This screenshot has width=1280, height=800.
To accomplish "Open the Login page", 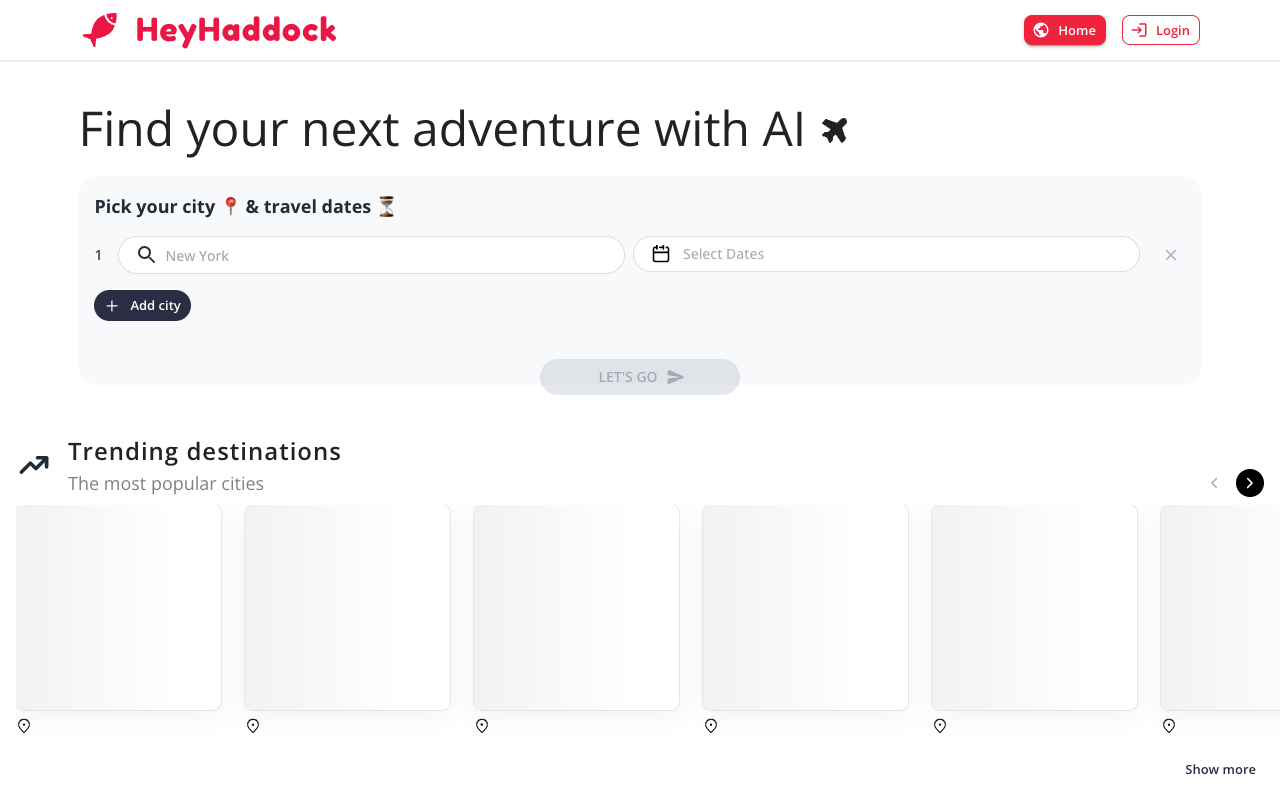I will pos(1161,30).
